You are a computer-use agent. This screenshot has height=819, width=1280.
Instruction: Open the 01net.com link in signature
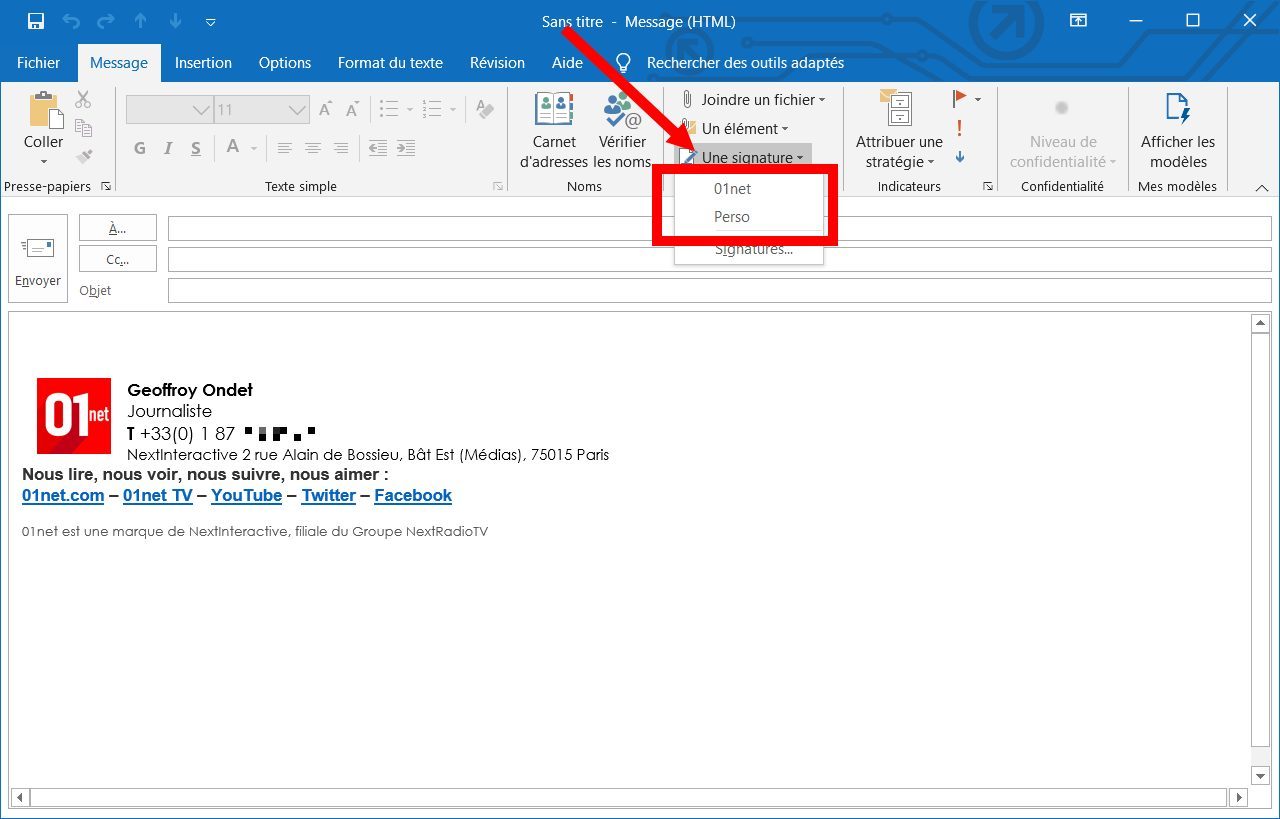click(x=63, y=495)
